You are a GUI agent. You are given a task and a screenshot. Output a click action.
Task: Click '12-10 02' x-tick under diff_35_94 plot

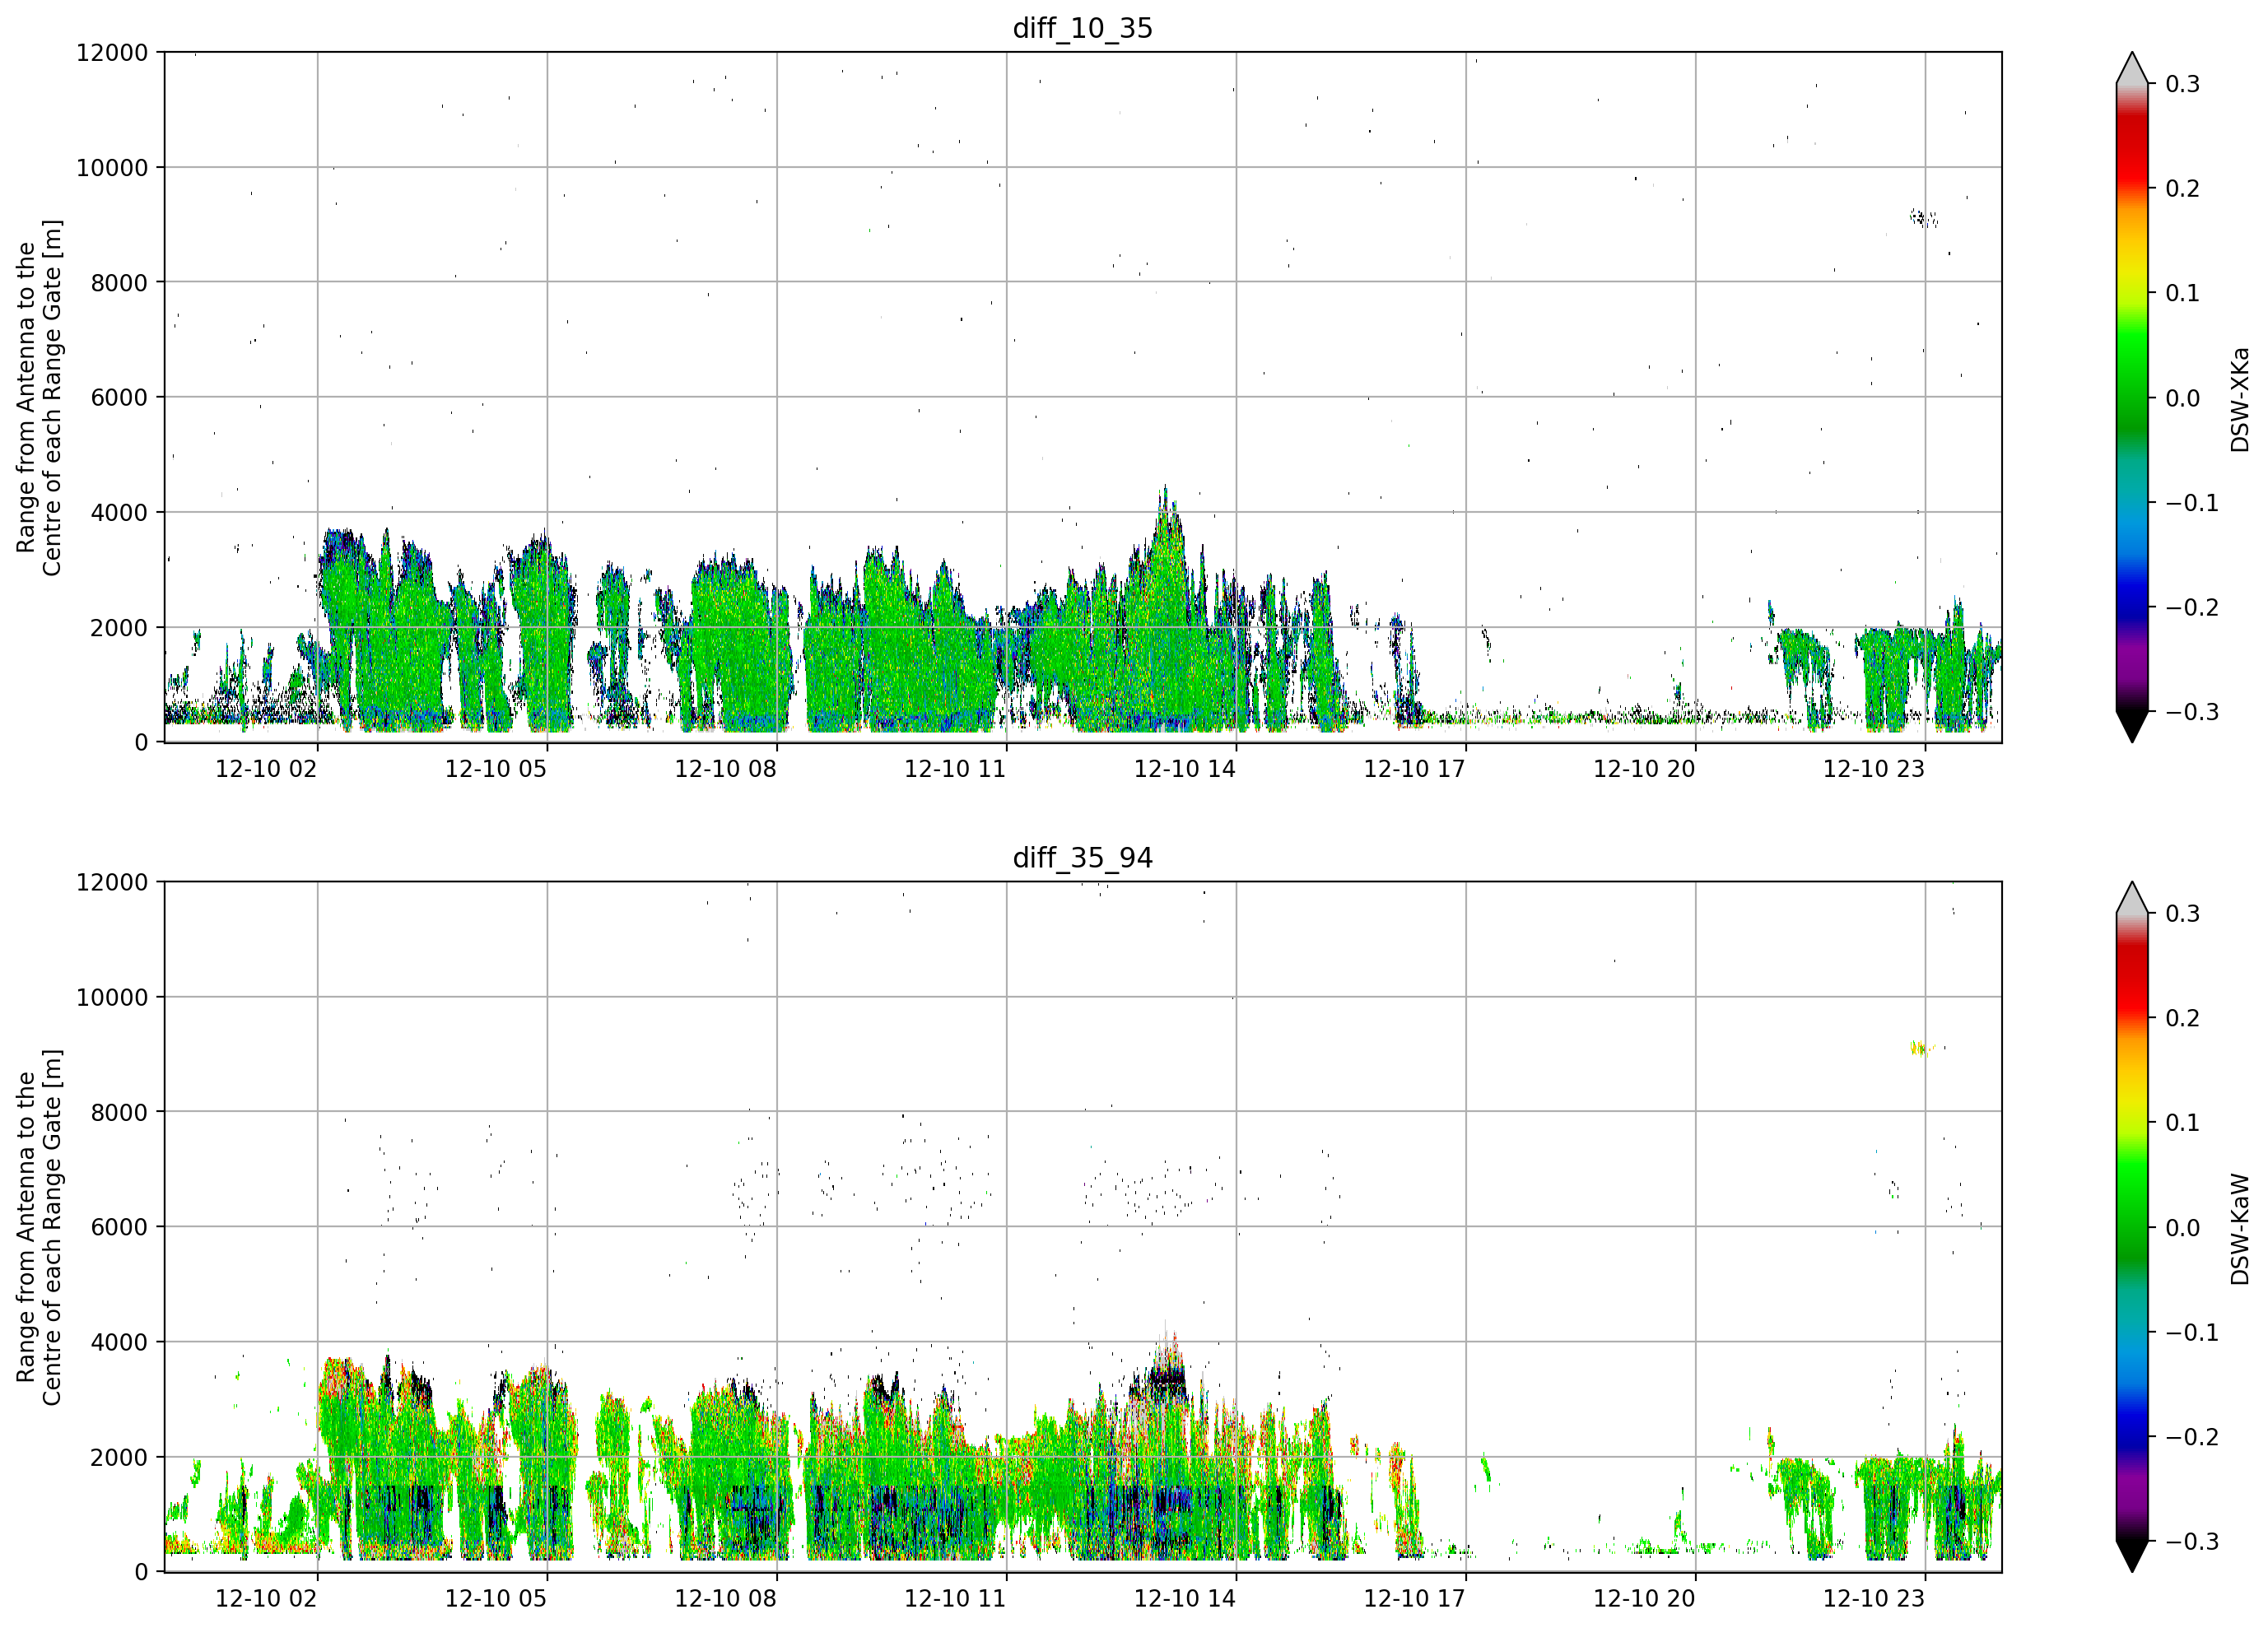point(266,1598)
